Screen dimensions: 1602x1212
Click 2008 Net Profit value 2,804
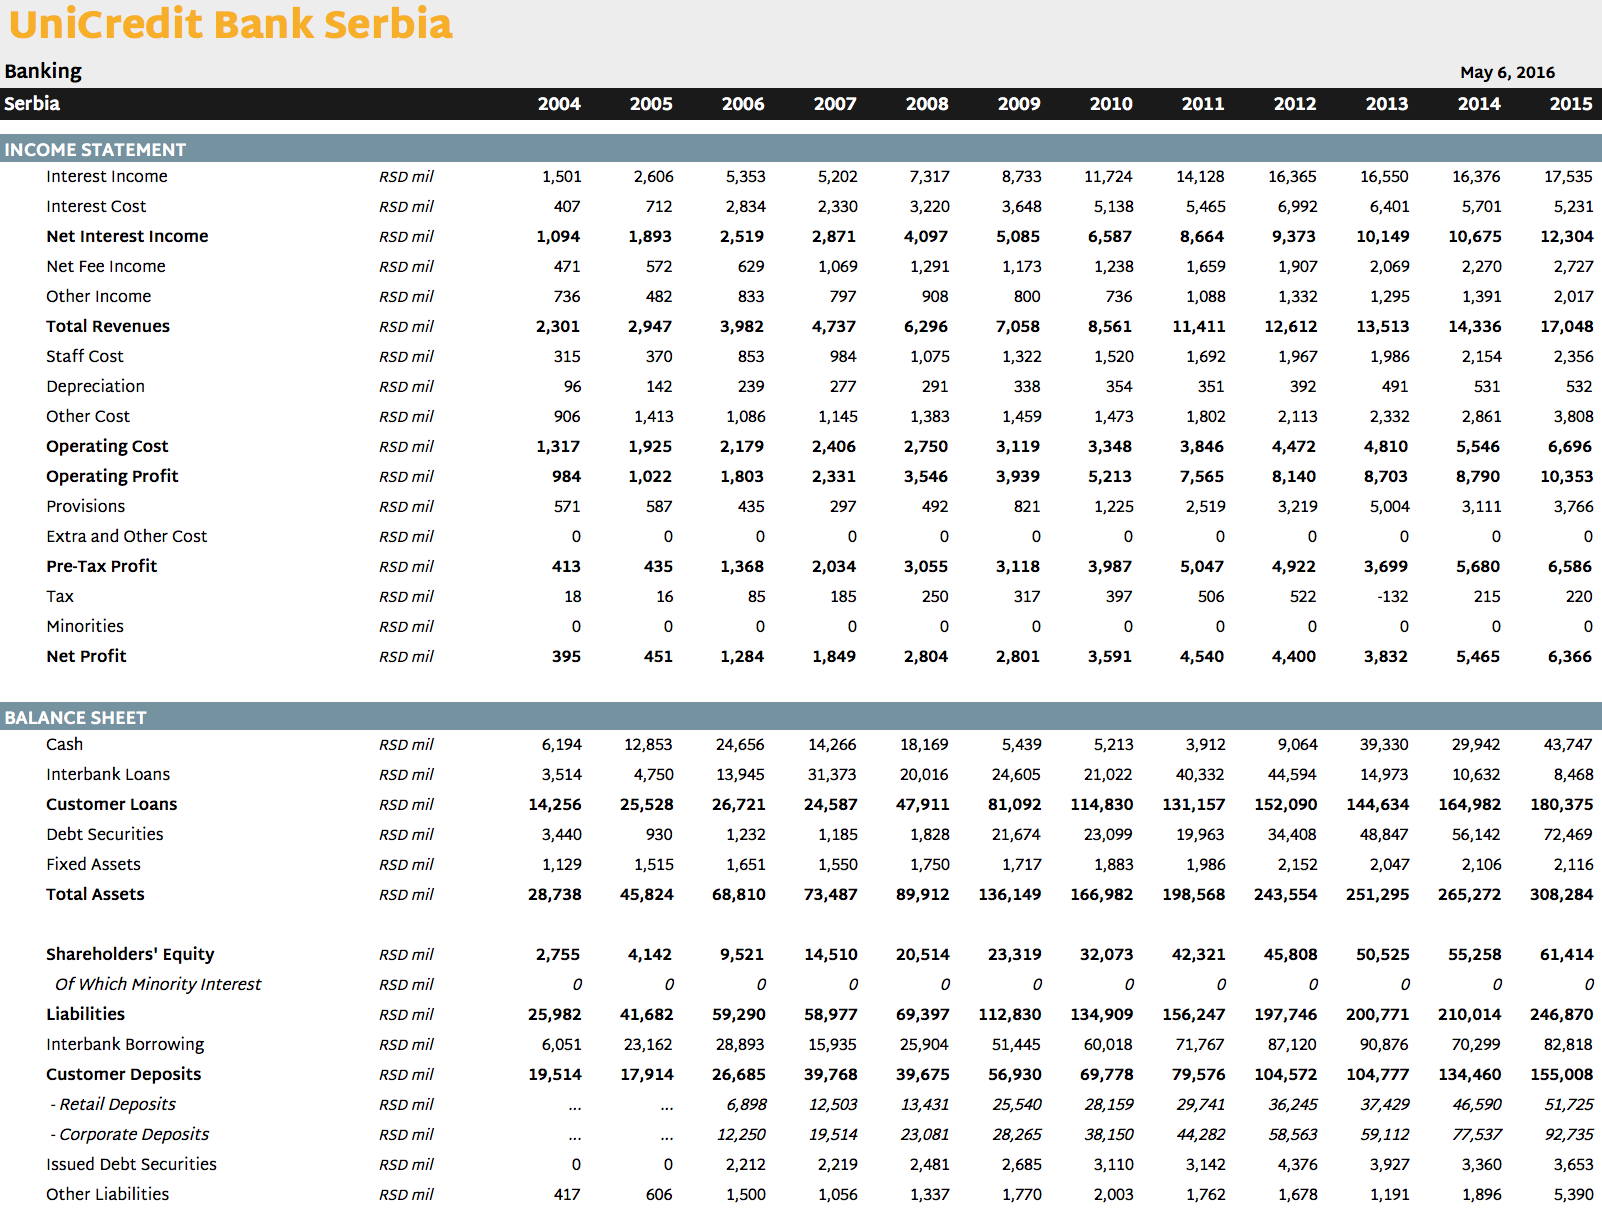click(926, 657)
